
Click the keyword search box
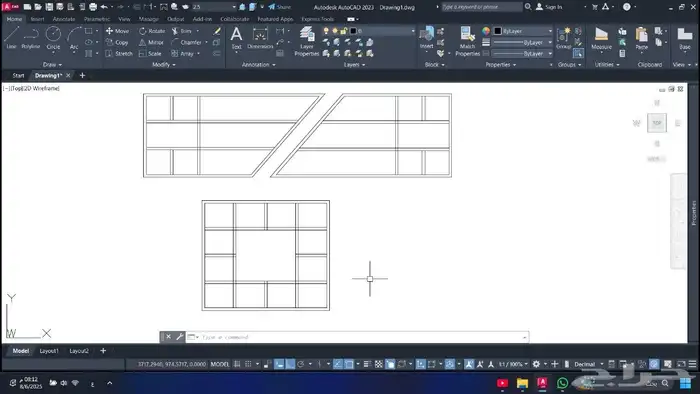[x=482, y=7]
